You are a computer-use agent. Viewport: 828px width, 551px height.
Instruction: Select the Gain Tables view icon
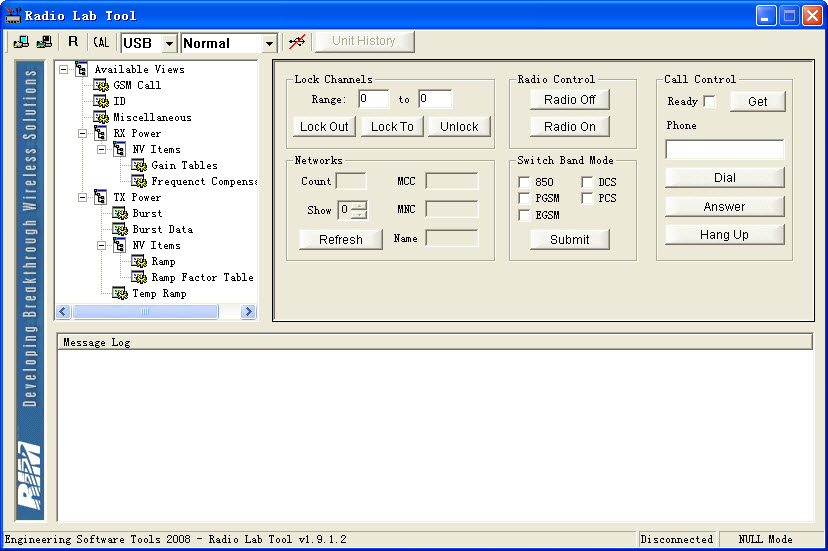139,165
